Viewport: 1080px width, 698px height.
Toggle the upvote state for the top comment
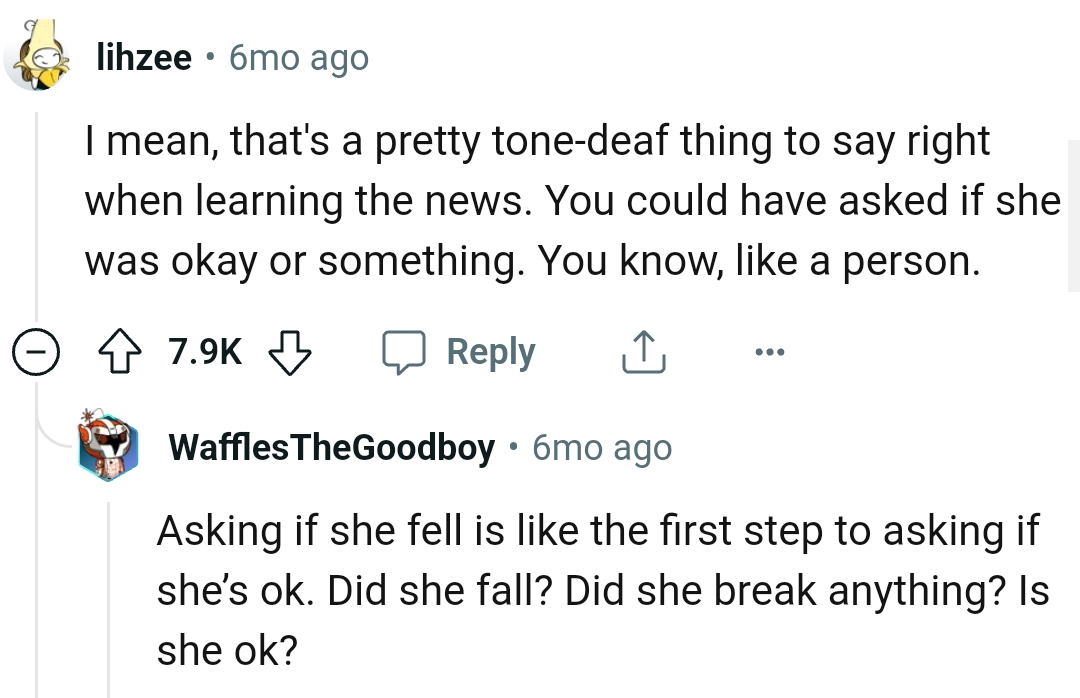pyautogui.click(x=122, y=352)
